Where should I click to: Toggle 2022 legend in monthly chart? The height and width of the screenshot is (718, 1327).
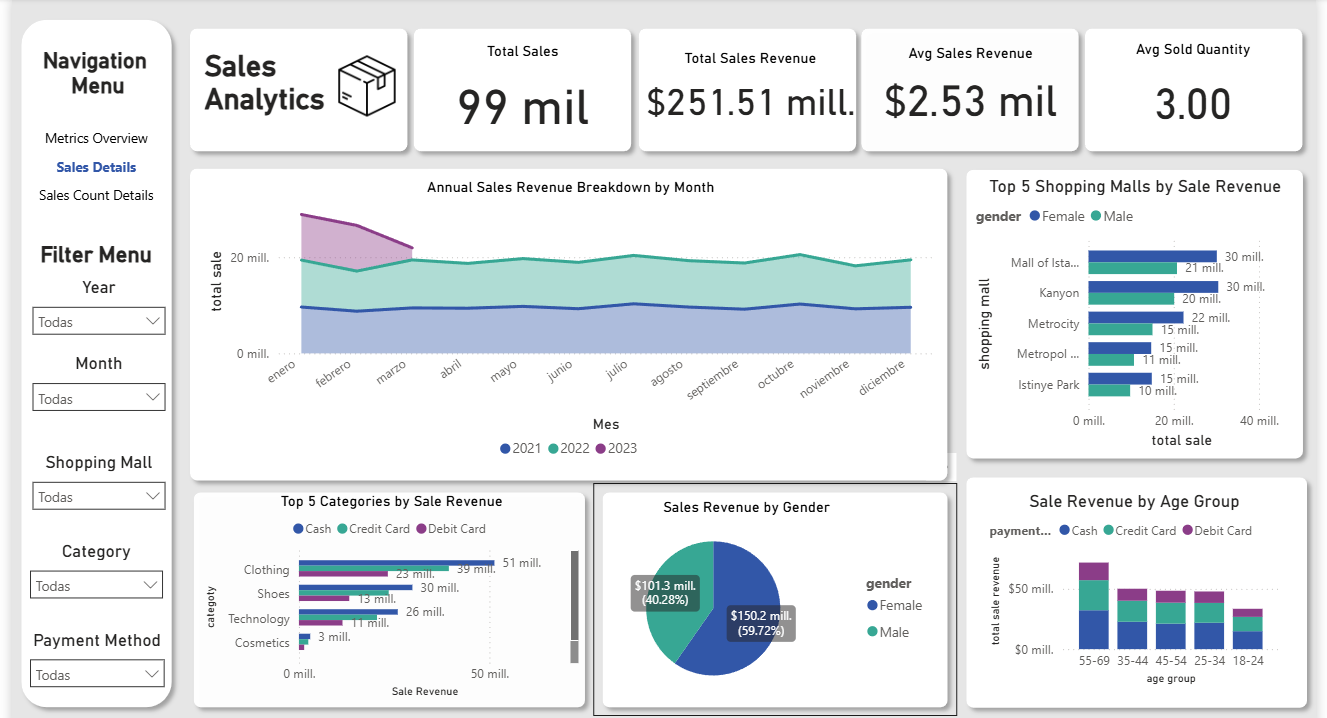[568, 448]
